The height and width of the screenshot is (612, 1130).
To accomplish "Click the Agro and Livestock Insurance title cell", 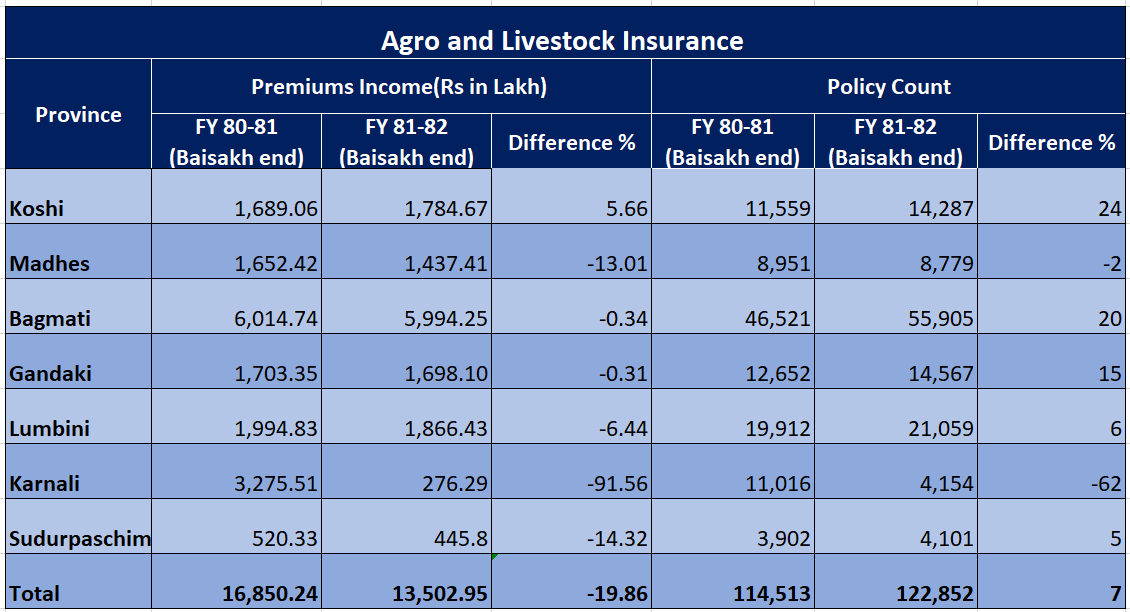I will click(x=563, y=41).
